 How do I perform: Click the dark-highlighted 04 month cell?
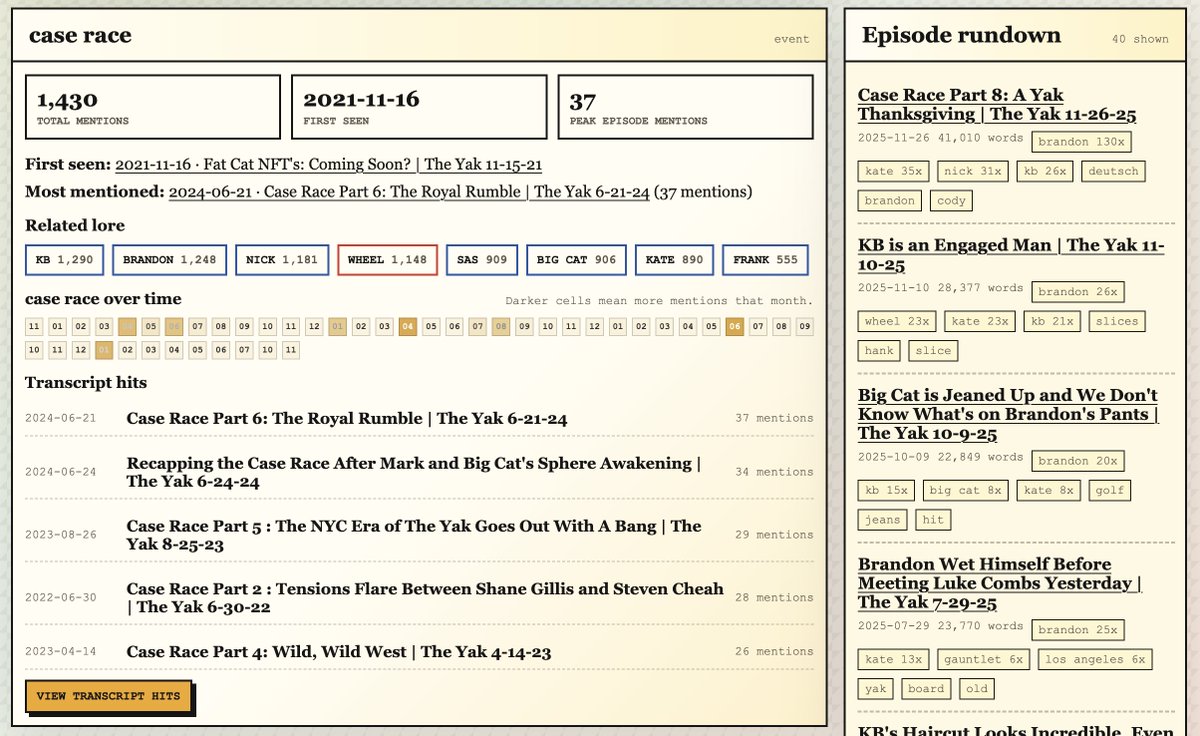[x=407, y=326]
